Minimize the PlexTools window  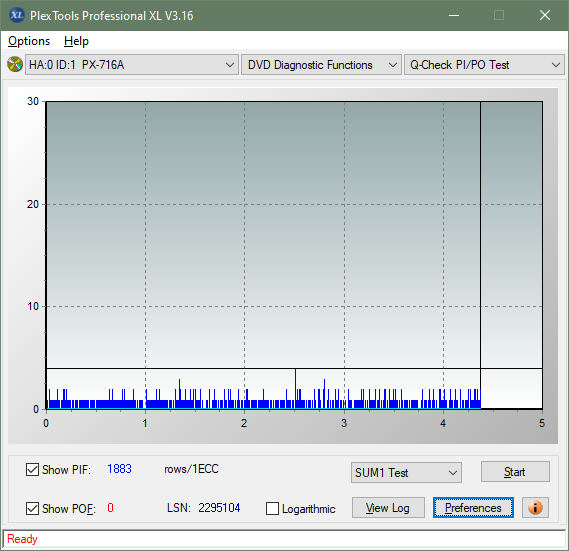click(x=454, y=15)
